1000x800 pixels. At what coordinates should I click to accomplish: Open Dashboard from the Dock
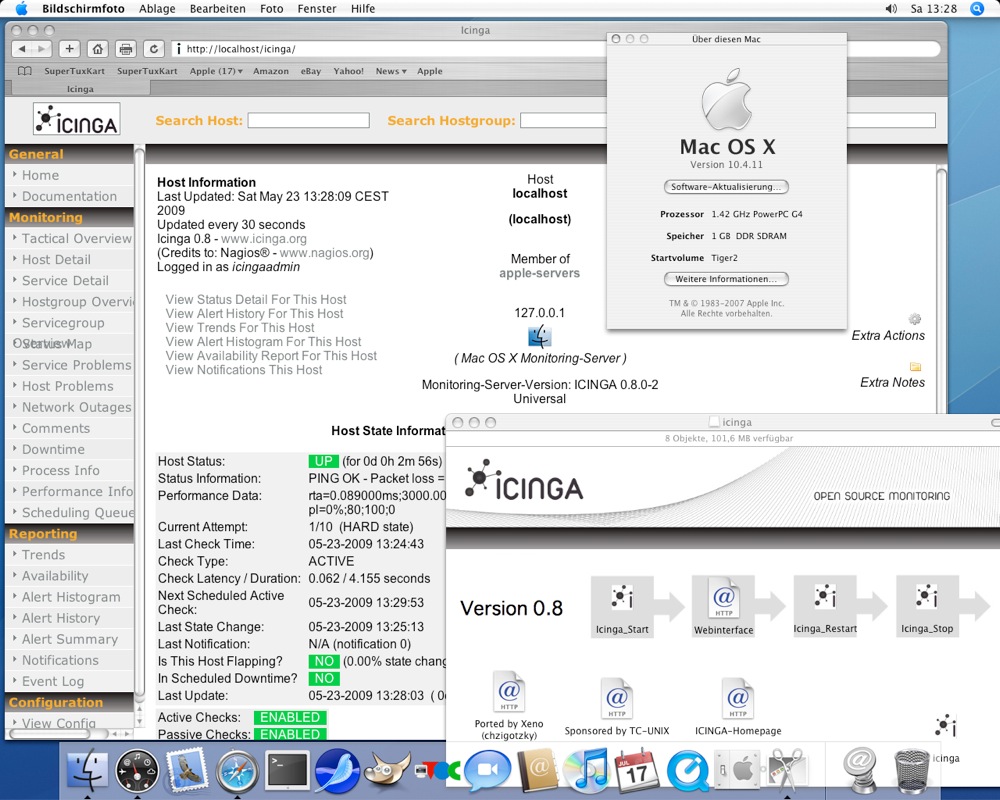coord(137,770)
